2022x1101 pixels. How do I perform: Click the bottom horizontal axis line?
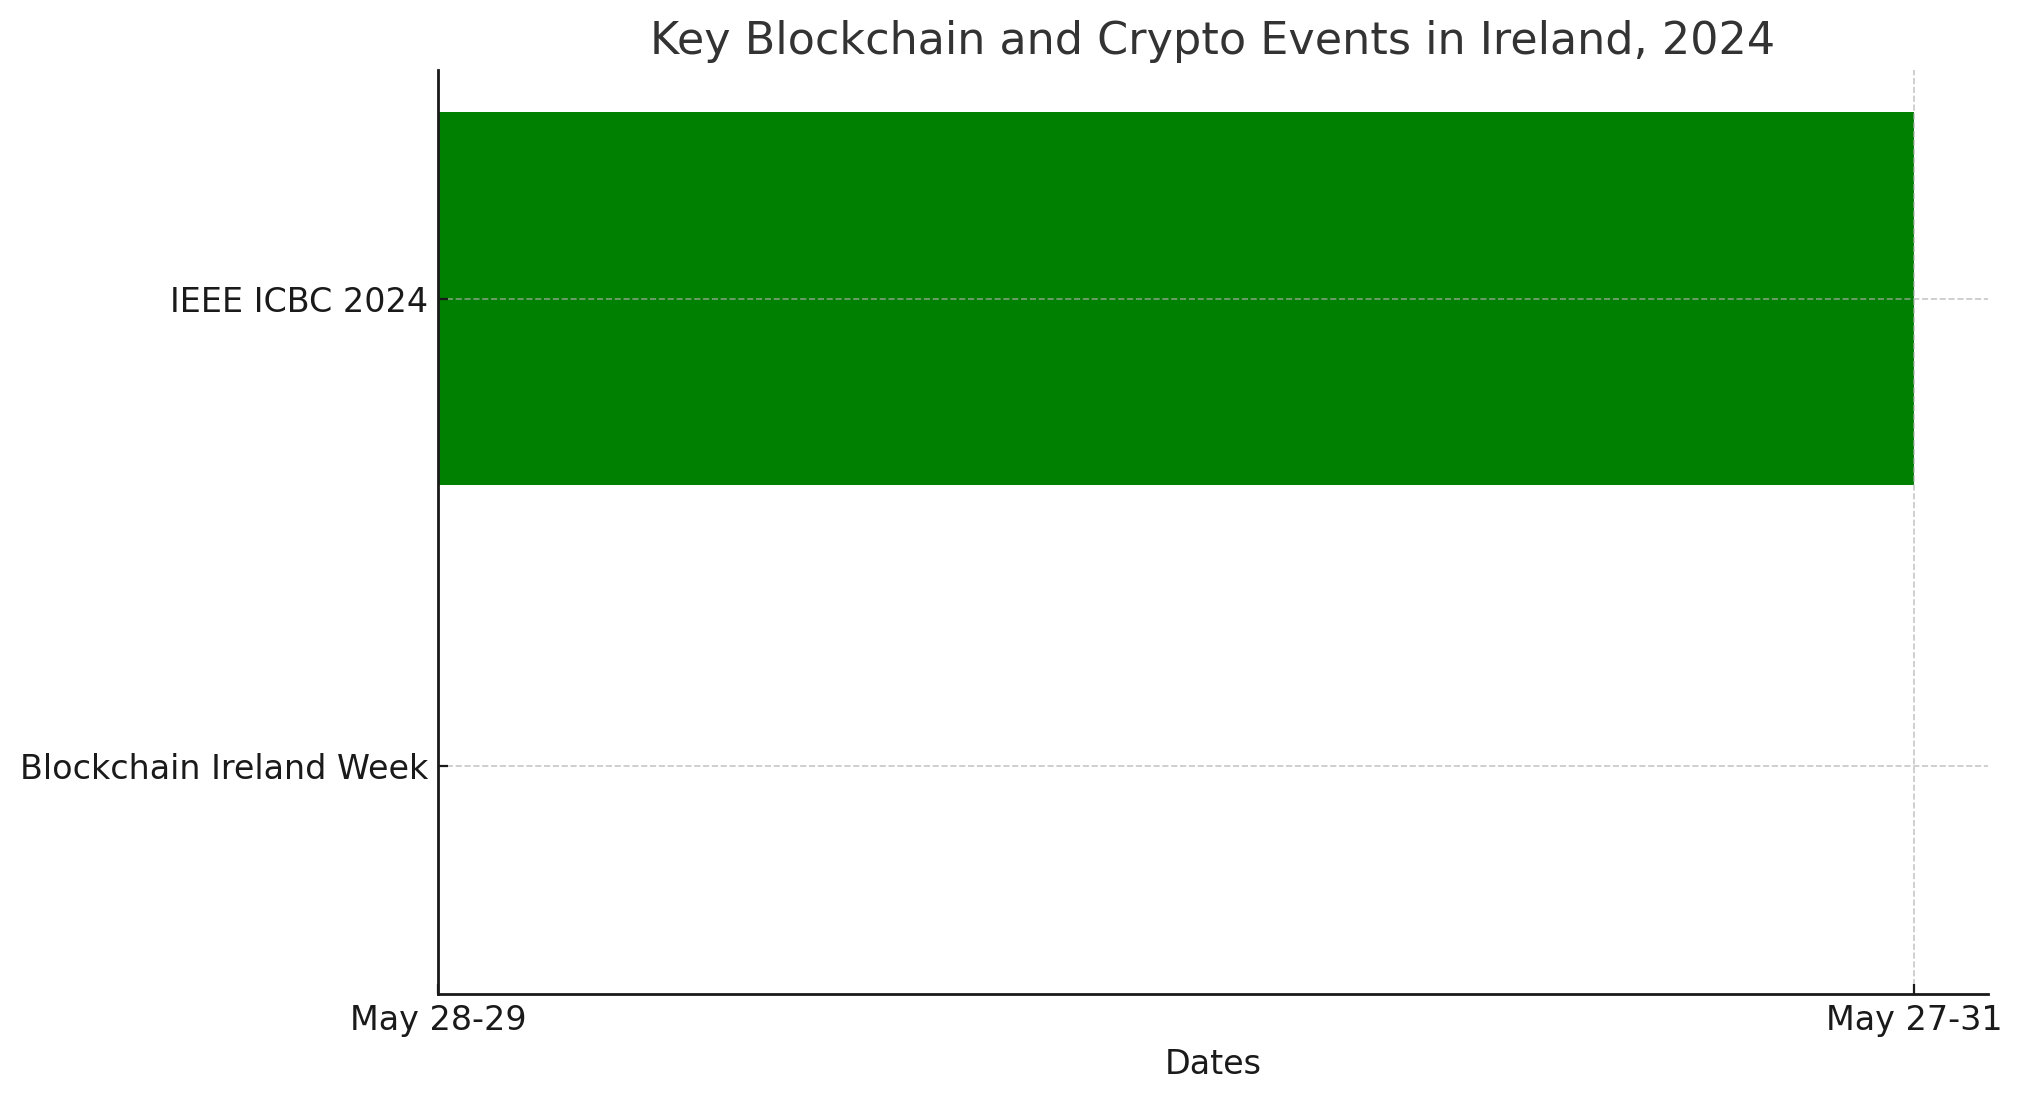click(x=1213, y=994)
